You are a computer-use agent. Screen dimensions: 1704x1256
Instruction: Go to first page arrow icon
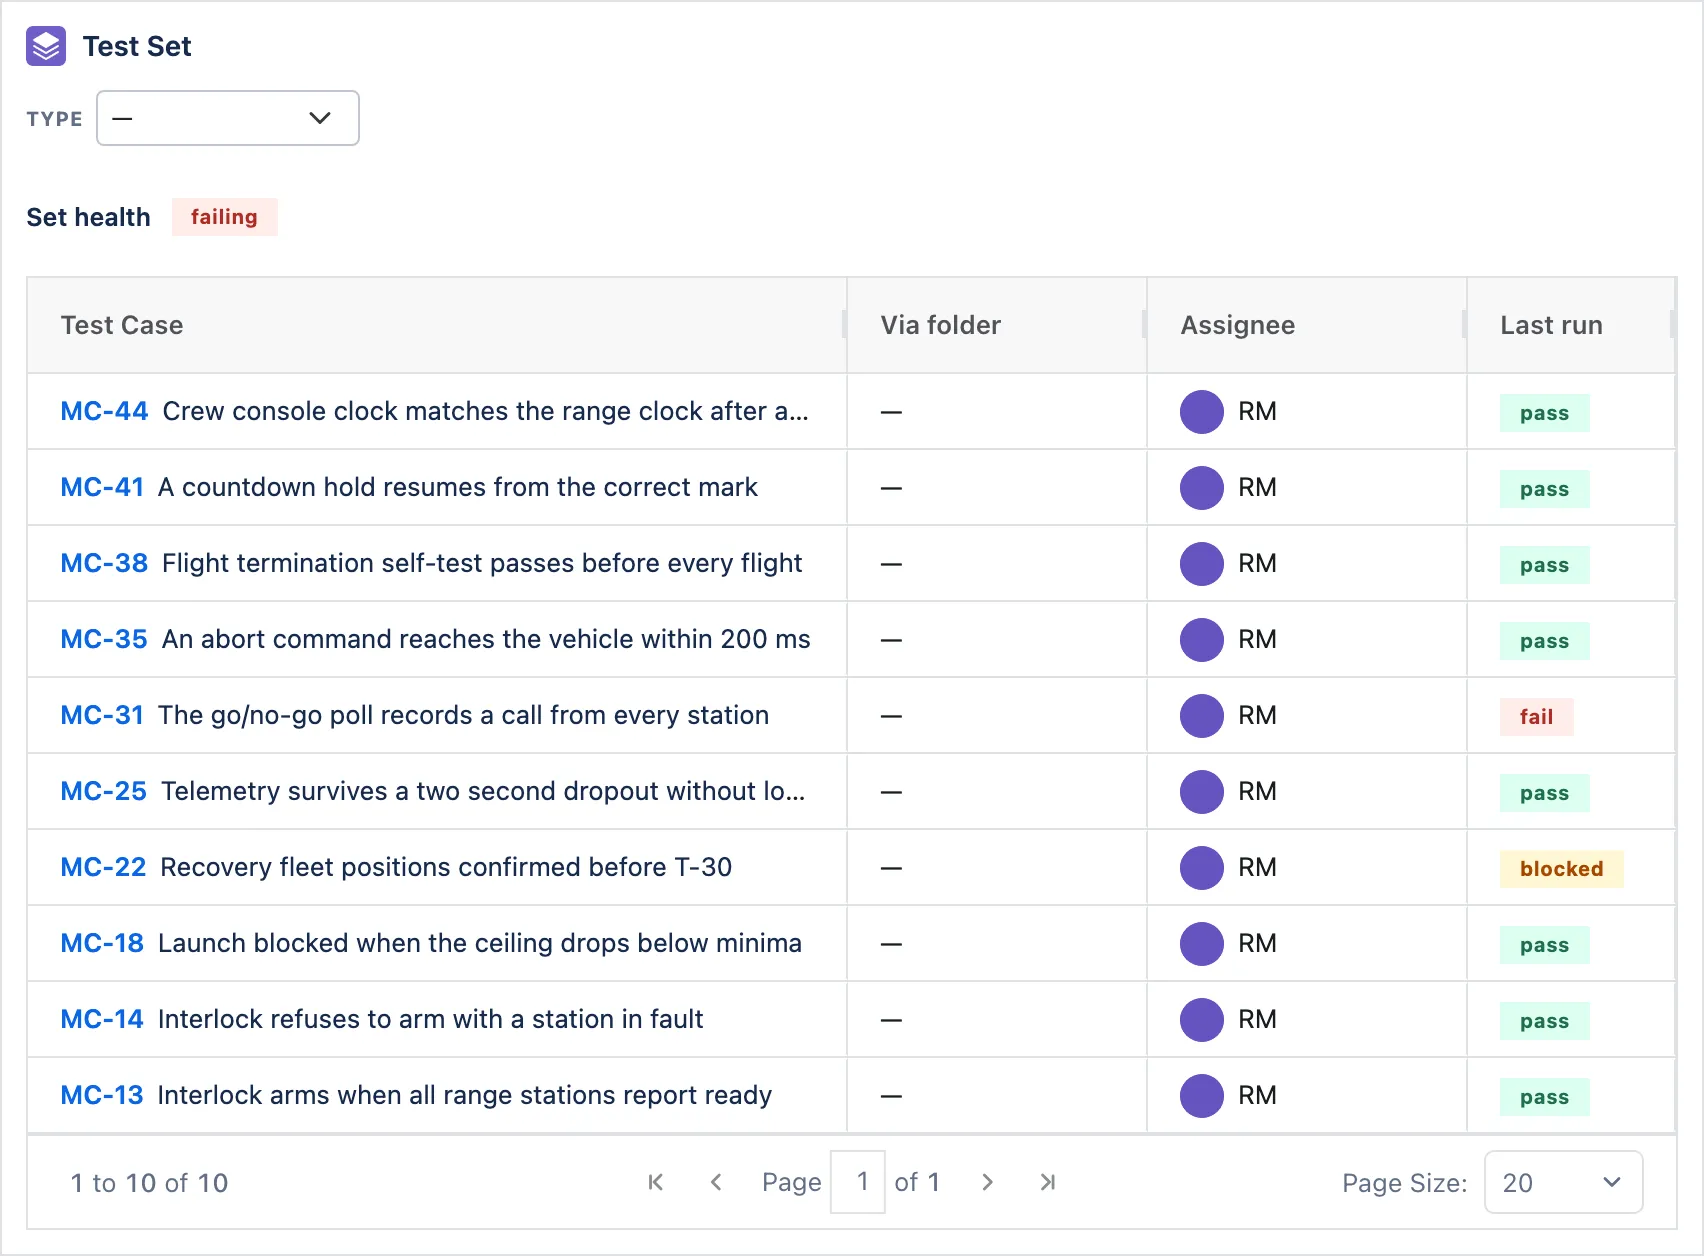coord(656,1182)
